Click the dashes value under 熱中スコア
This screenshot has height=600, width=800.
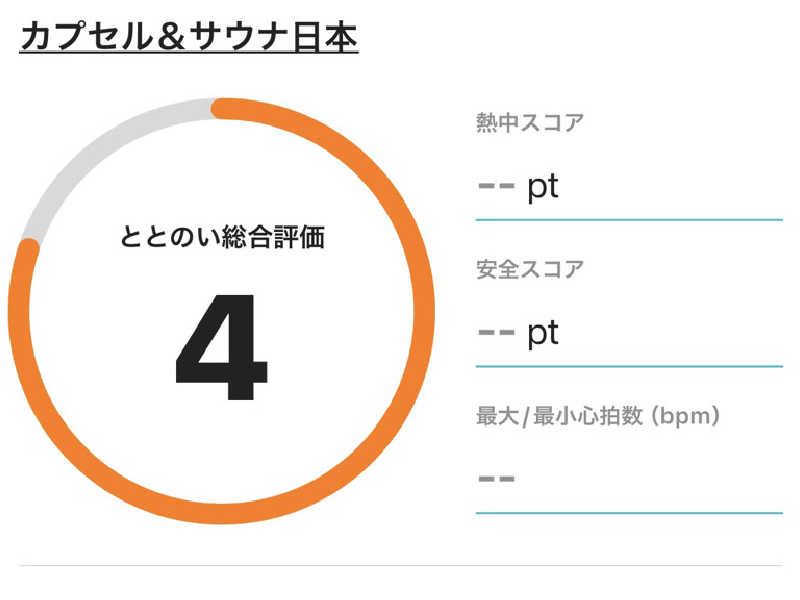point(496,186)
